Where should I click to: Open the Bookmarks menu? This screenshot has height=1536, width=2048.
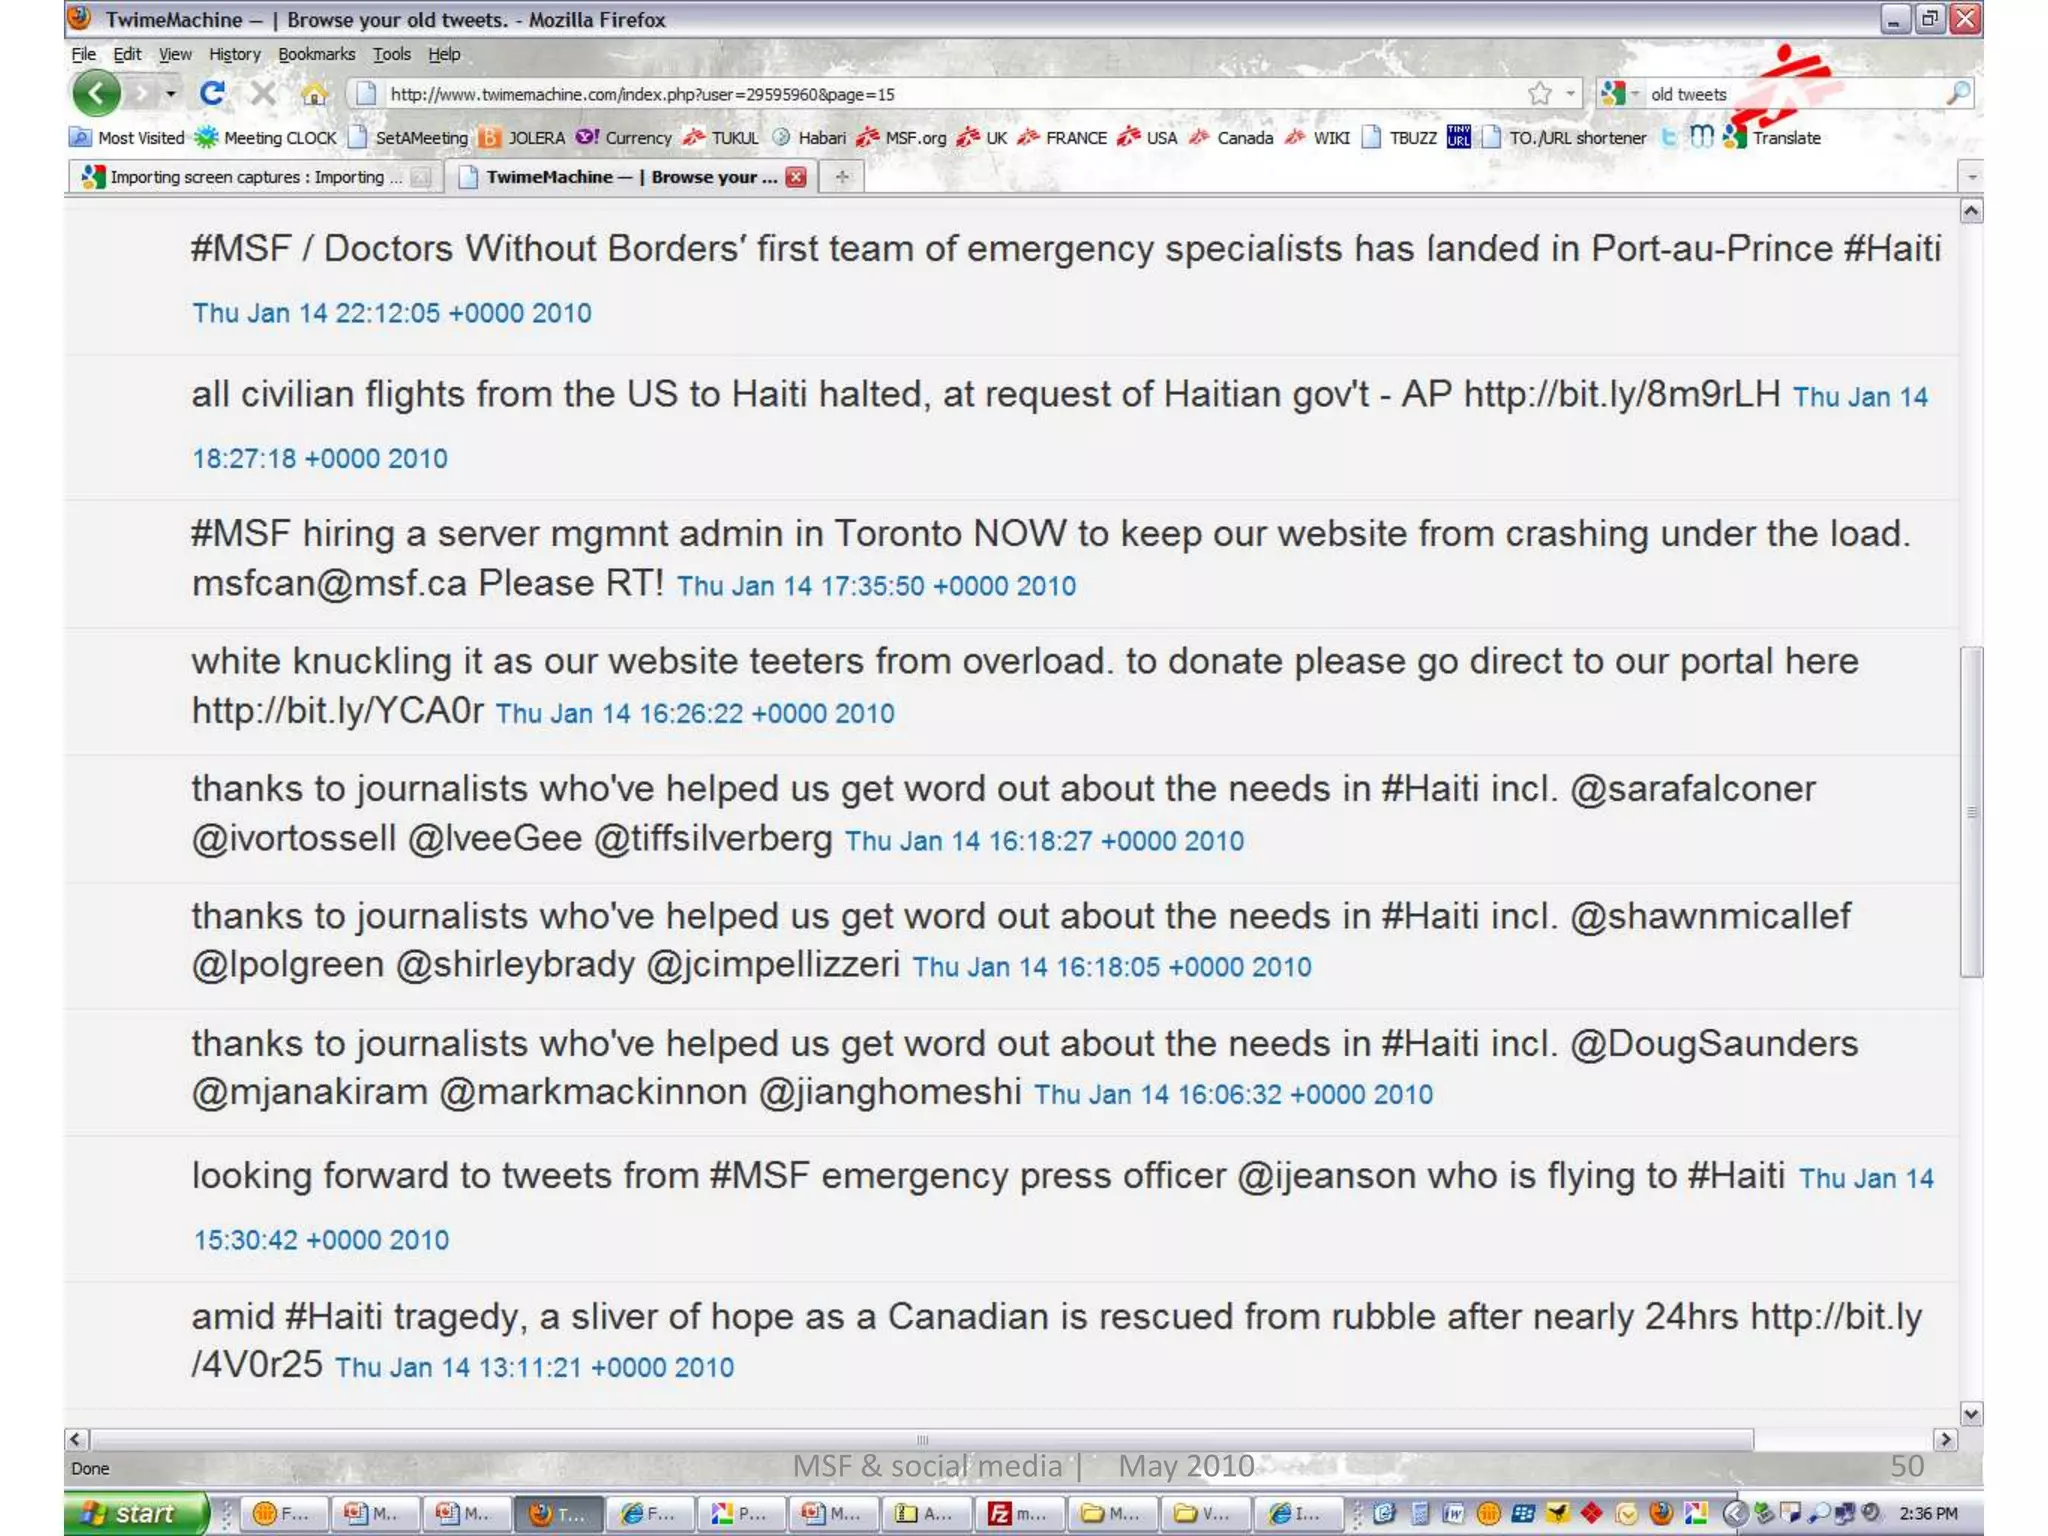click(x=316, y=54)
